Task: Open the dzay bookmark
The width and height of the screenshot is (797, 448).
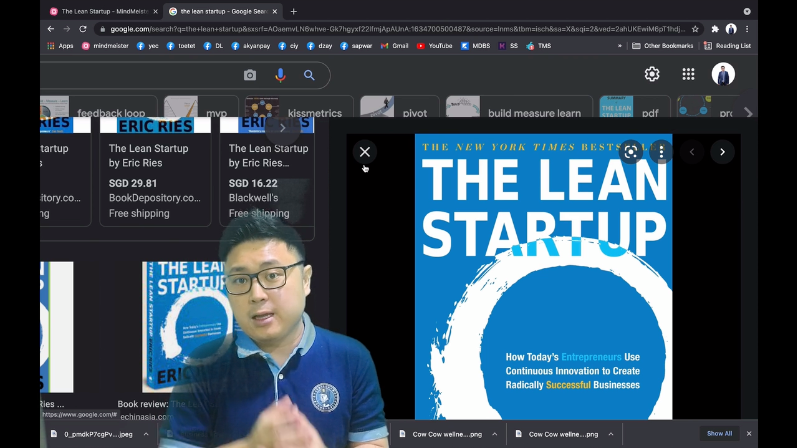Action: [320, 46]
